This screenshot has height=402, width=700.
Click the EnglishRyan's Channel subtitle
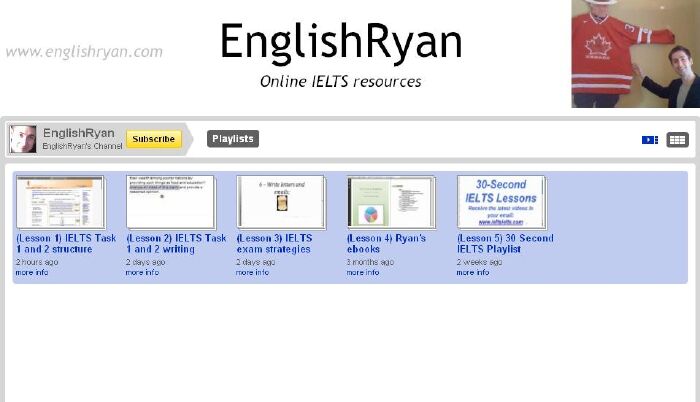[x=82, y=147]
